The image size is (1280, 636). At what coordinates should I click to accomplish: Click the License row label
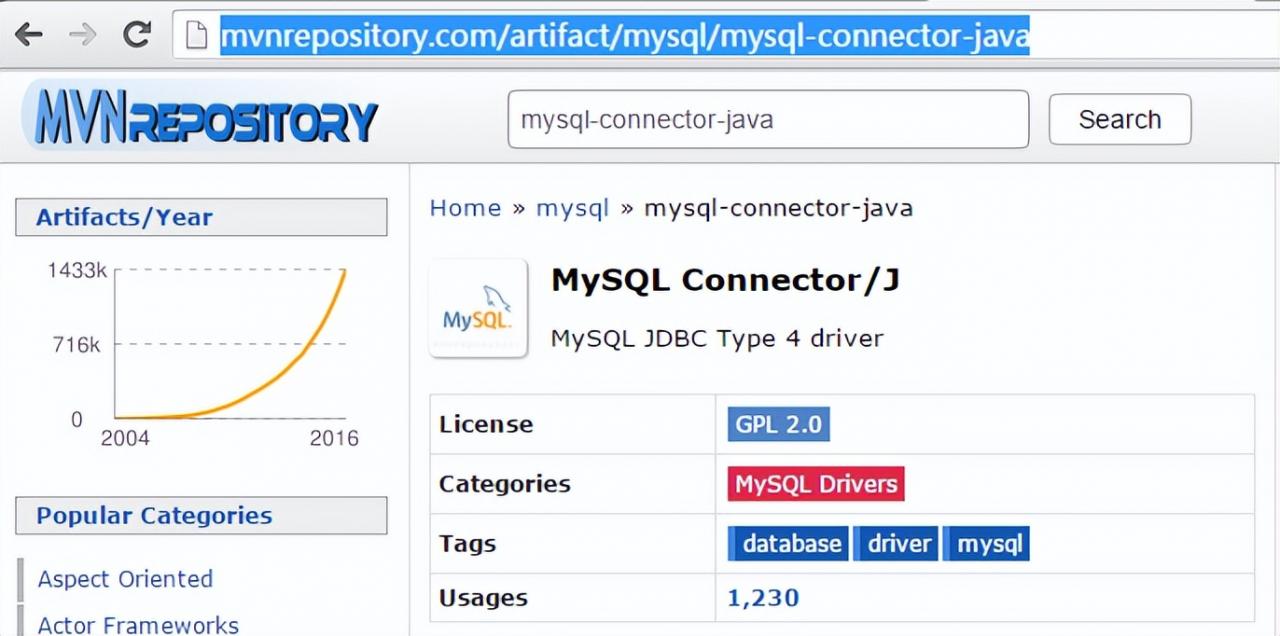click(x=486, y=424)
